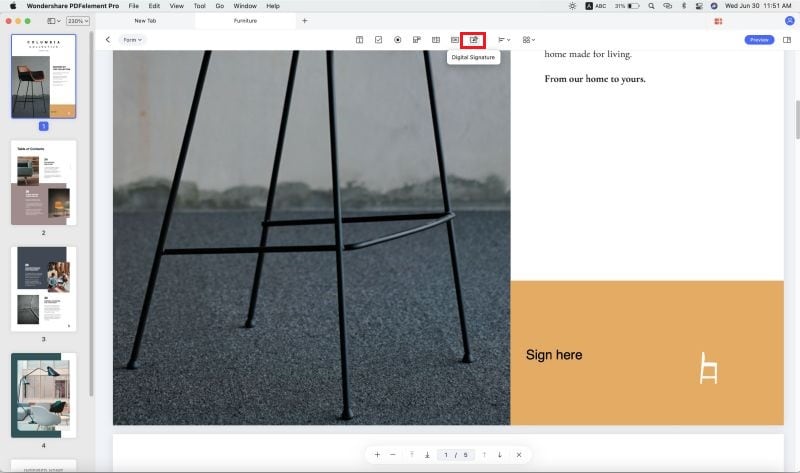Viewport: 800px width, 473px height.
Task: Open the zoom percentage dropdown
Action: pos(78,21)
